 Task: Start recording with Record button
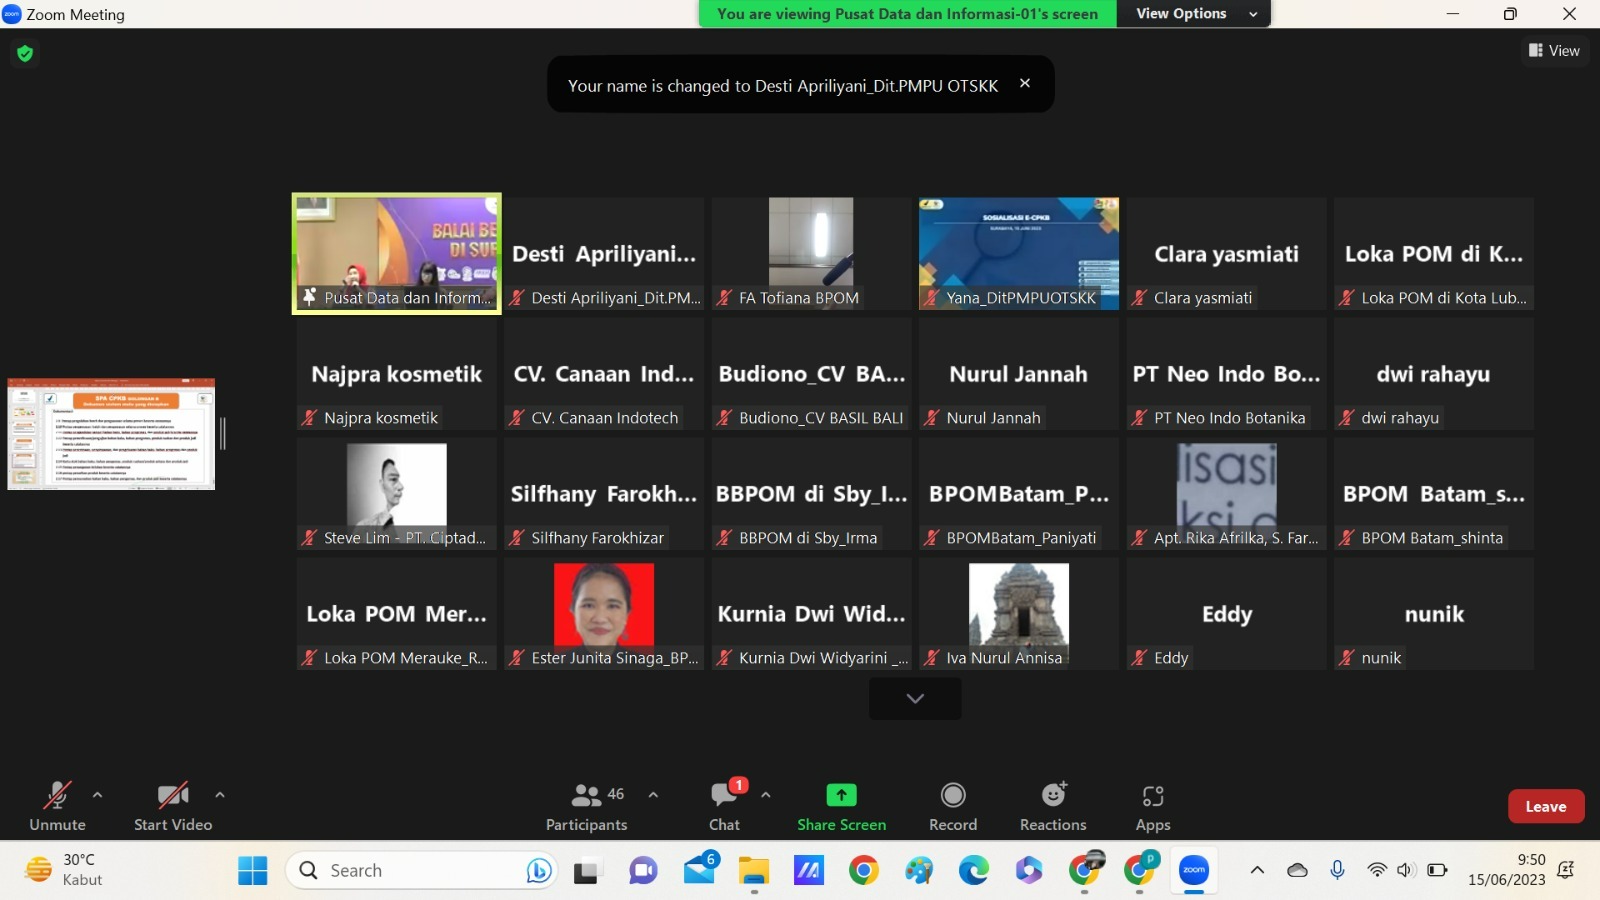953,806
